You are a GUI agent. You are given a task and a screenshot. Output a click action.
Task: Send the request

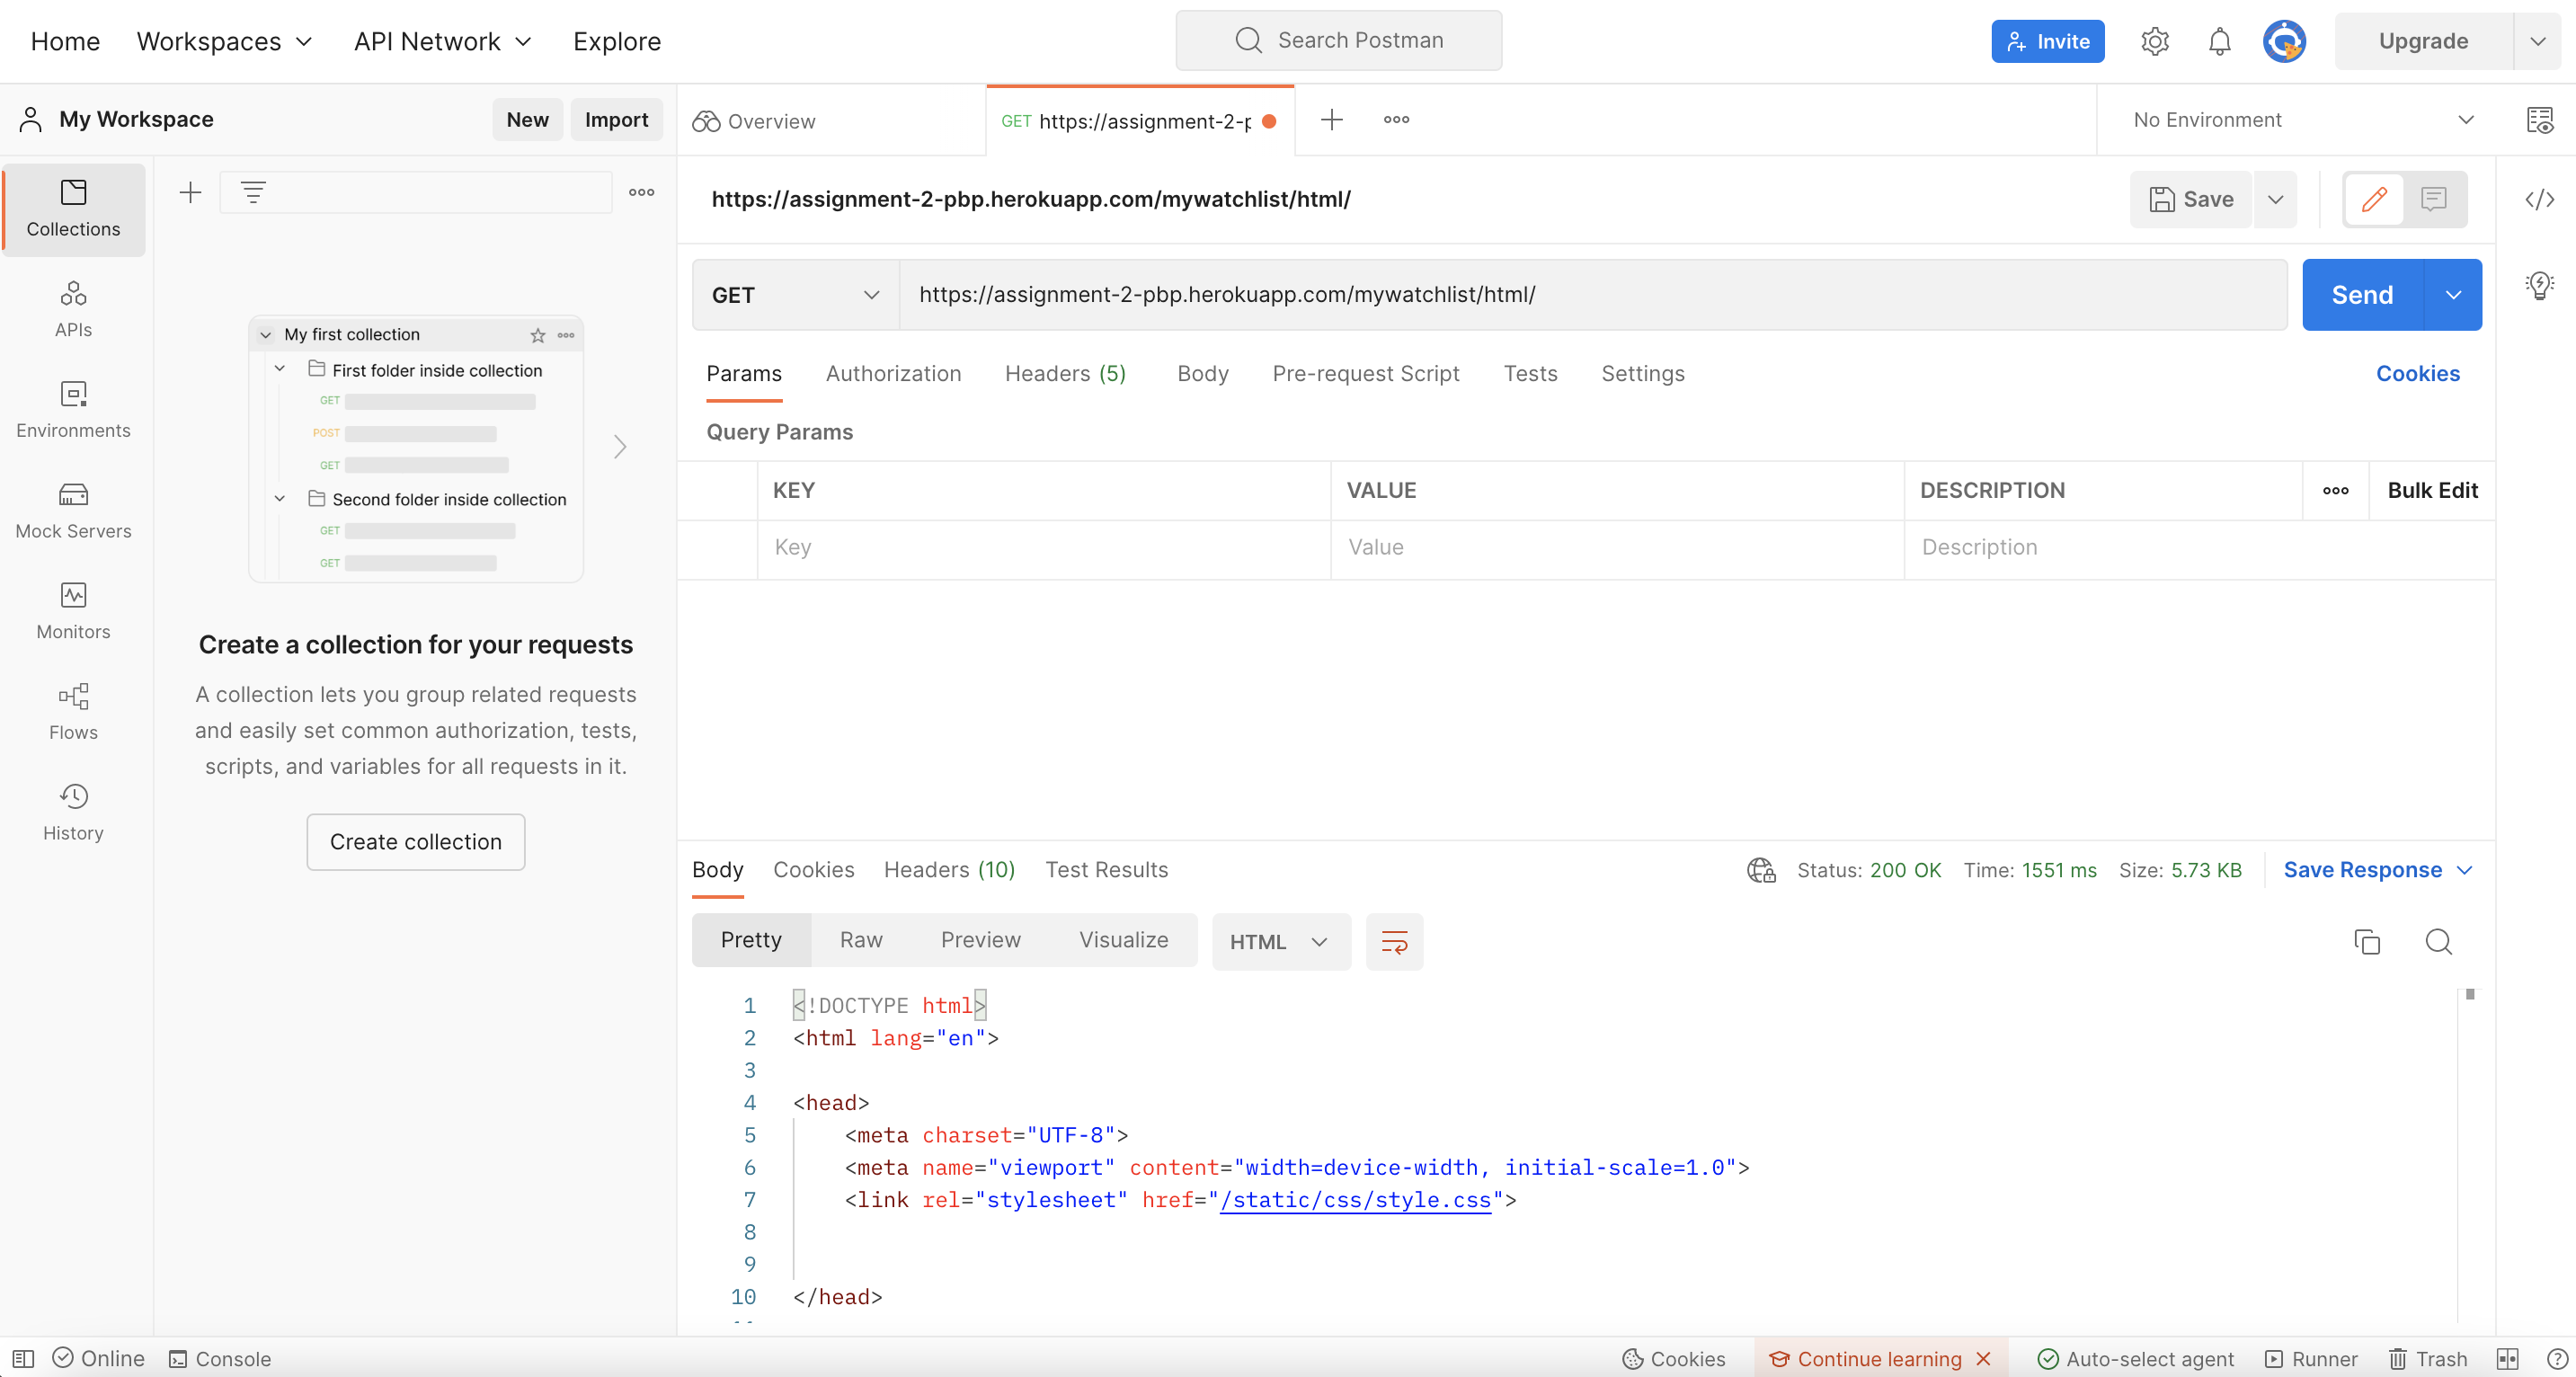point(2362,294)
